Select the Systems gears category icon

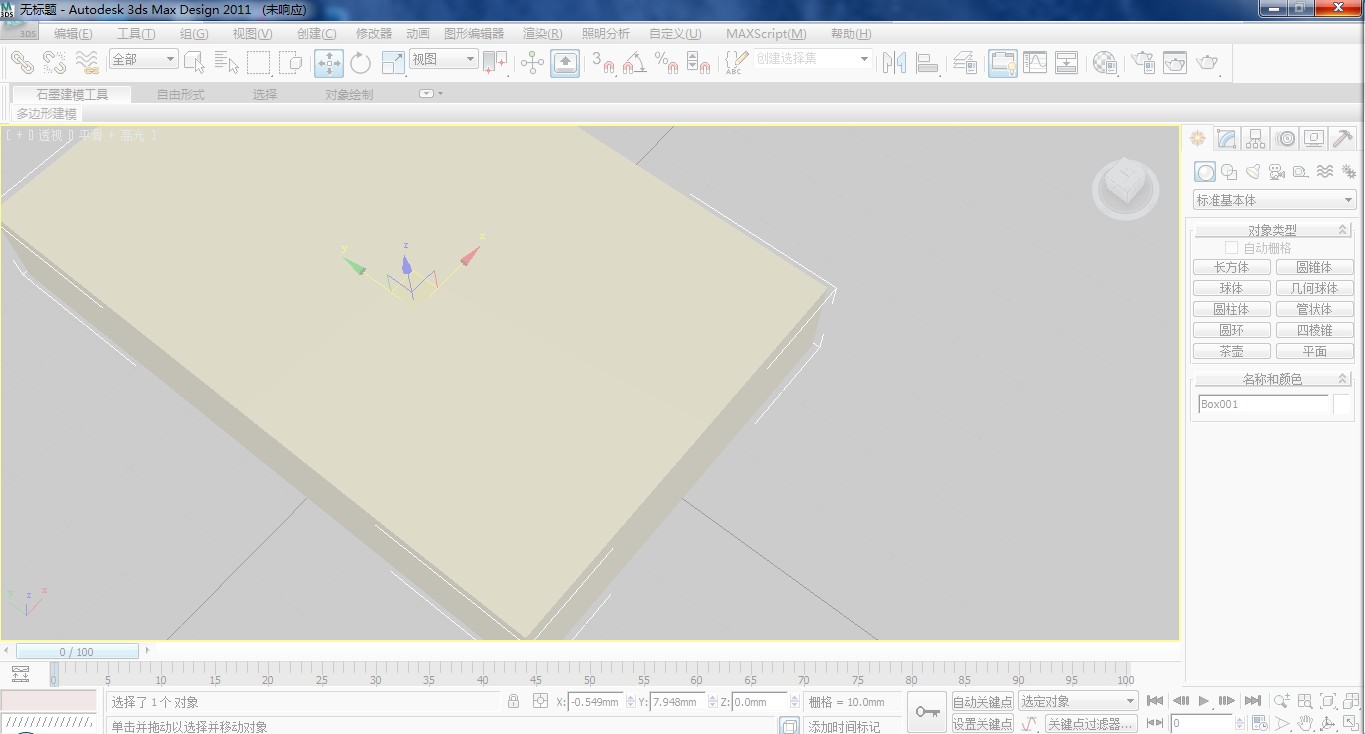[x=1348, y=172]
